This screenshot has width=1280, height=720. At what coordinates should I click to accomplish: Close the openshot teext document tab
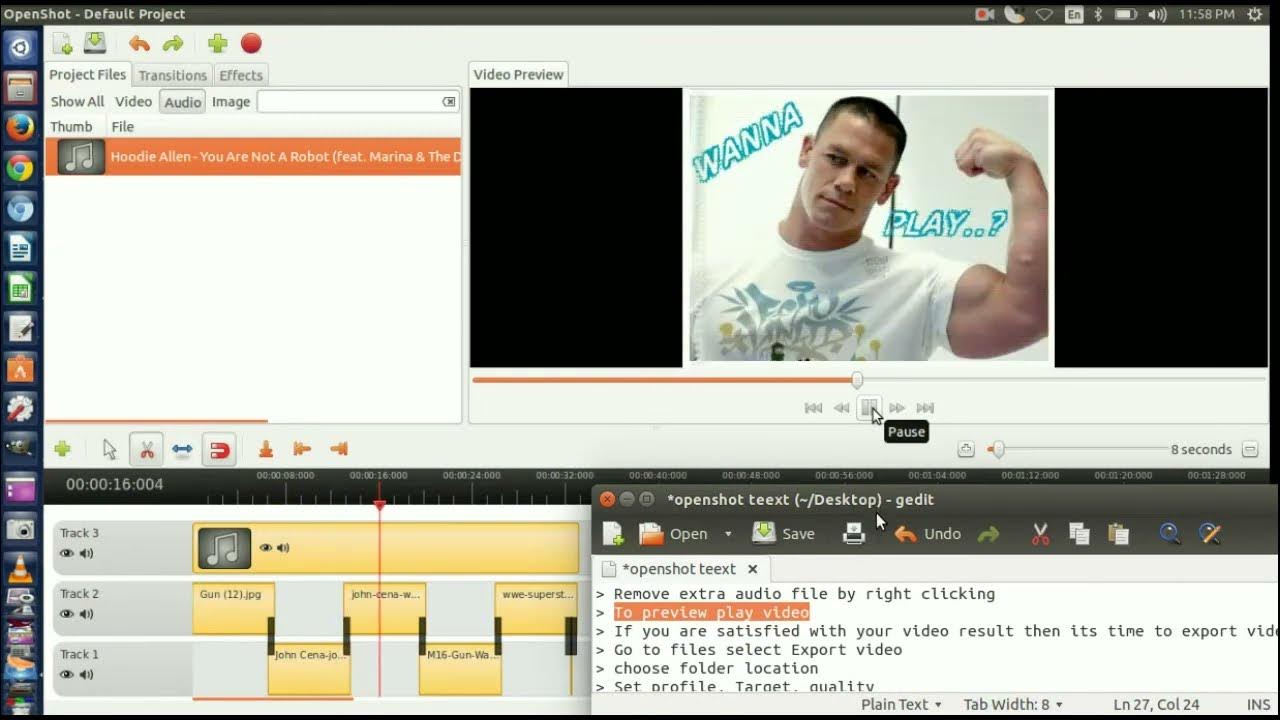(753, 569)
